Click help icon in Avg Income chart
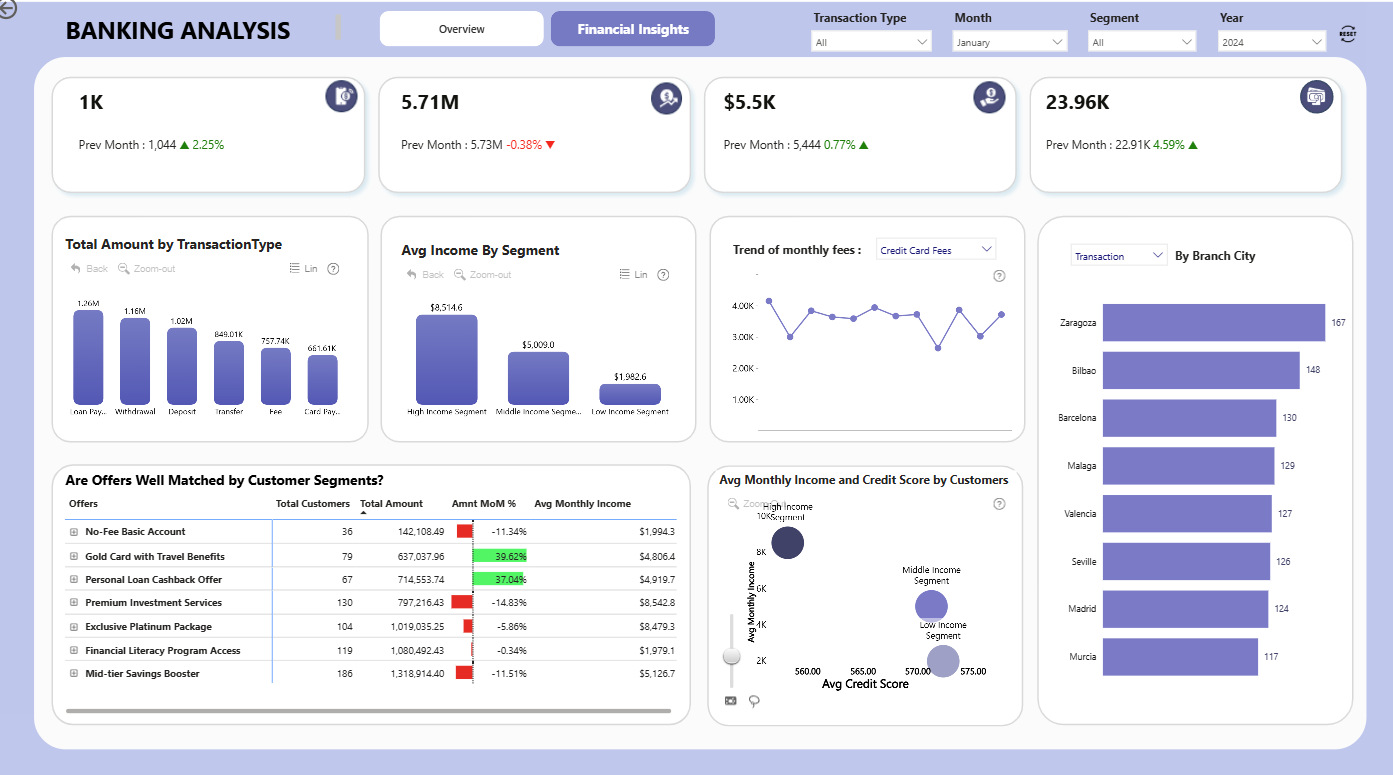The width and height of the screenshot is (1393, 775). 663,275
